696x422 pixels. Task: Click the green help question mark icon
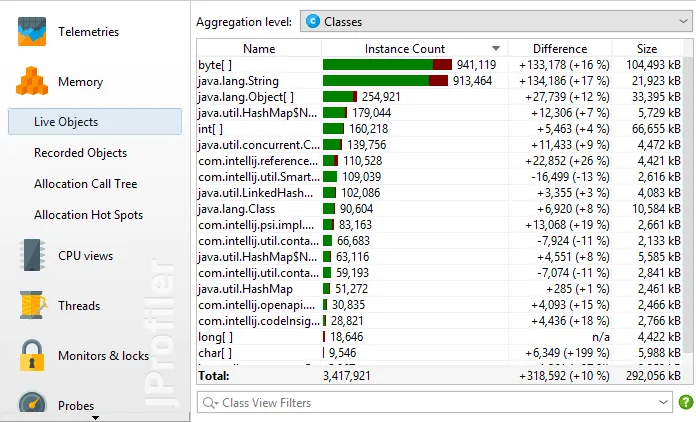686,402
